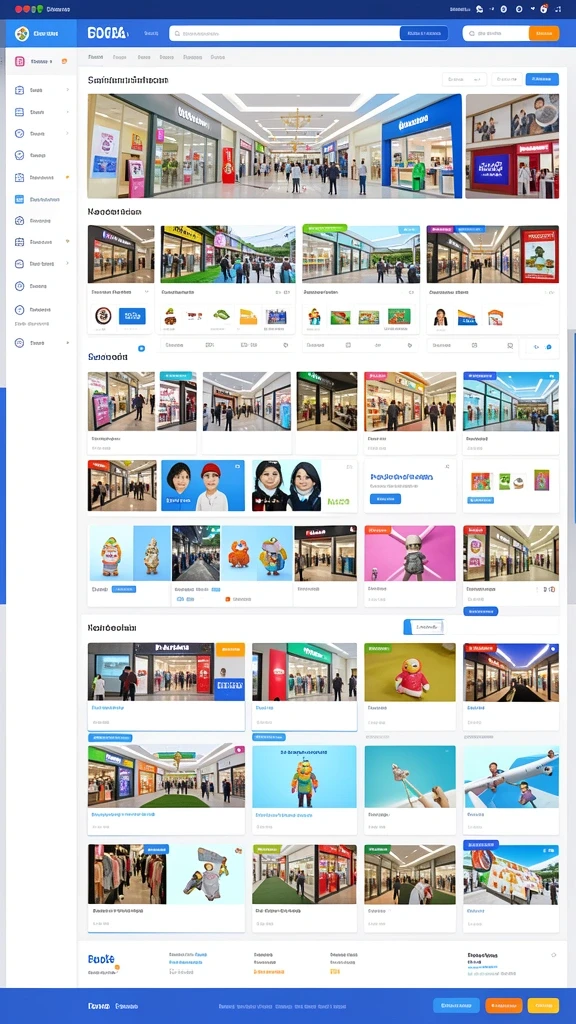Click the blue button in the white promo card
Screen dimensions: 576x1024
385,499
